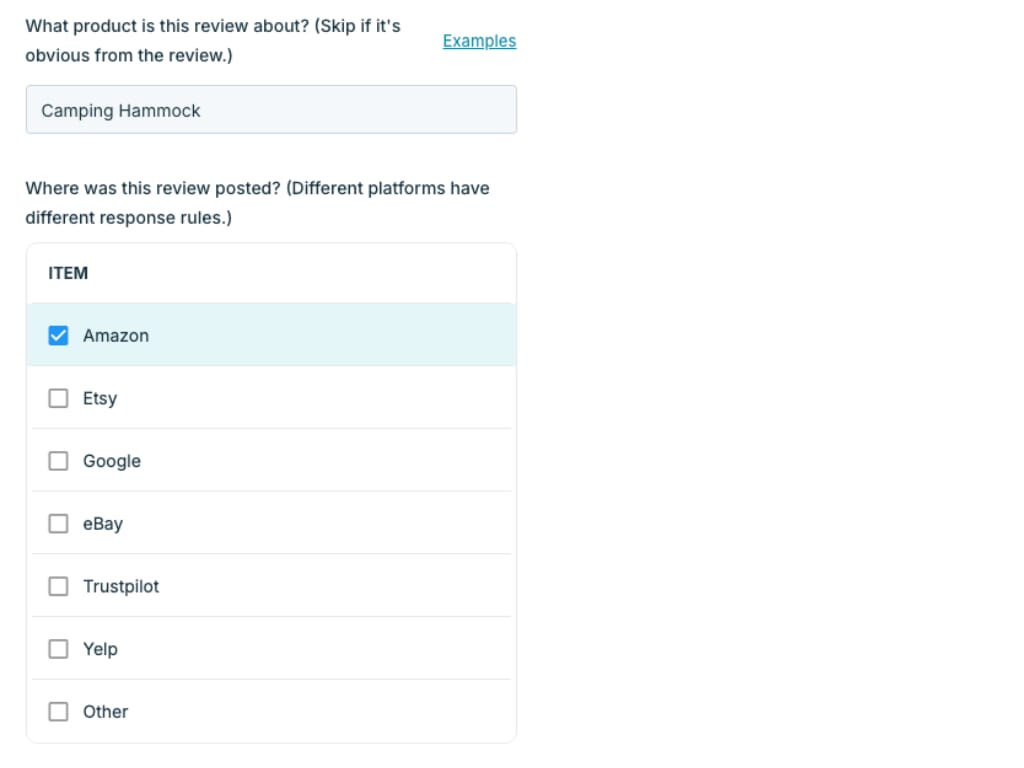Click the Etsy platform label

coord(100,399)
